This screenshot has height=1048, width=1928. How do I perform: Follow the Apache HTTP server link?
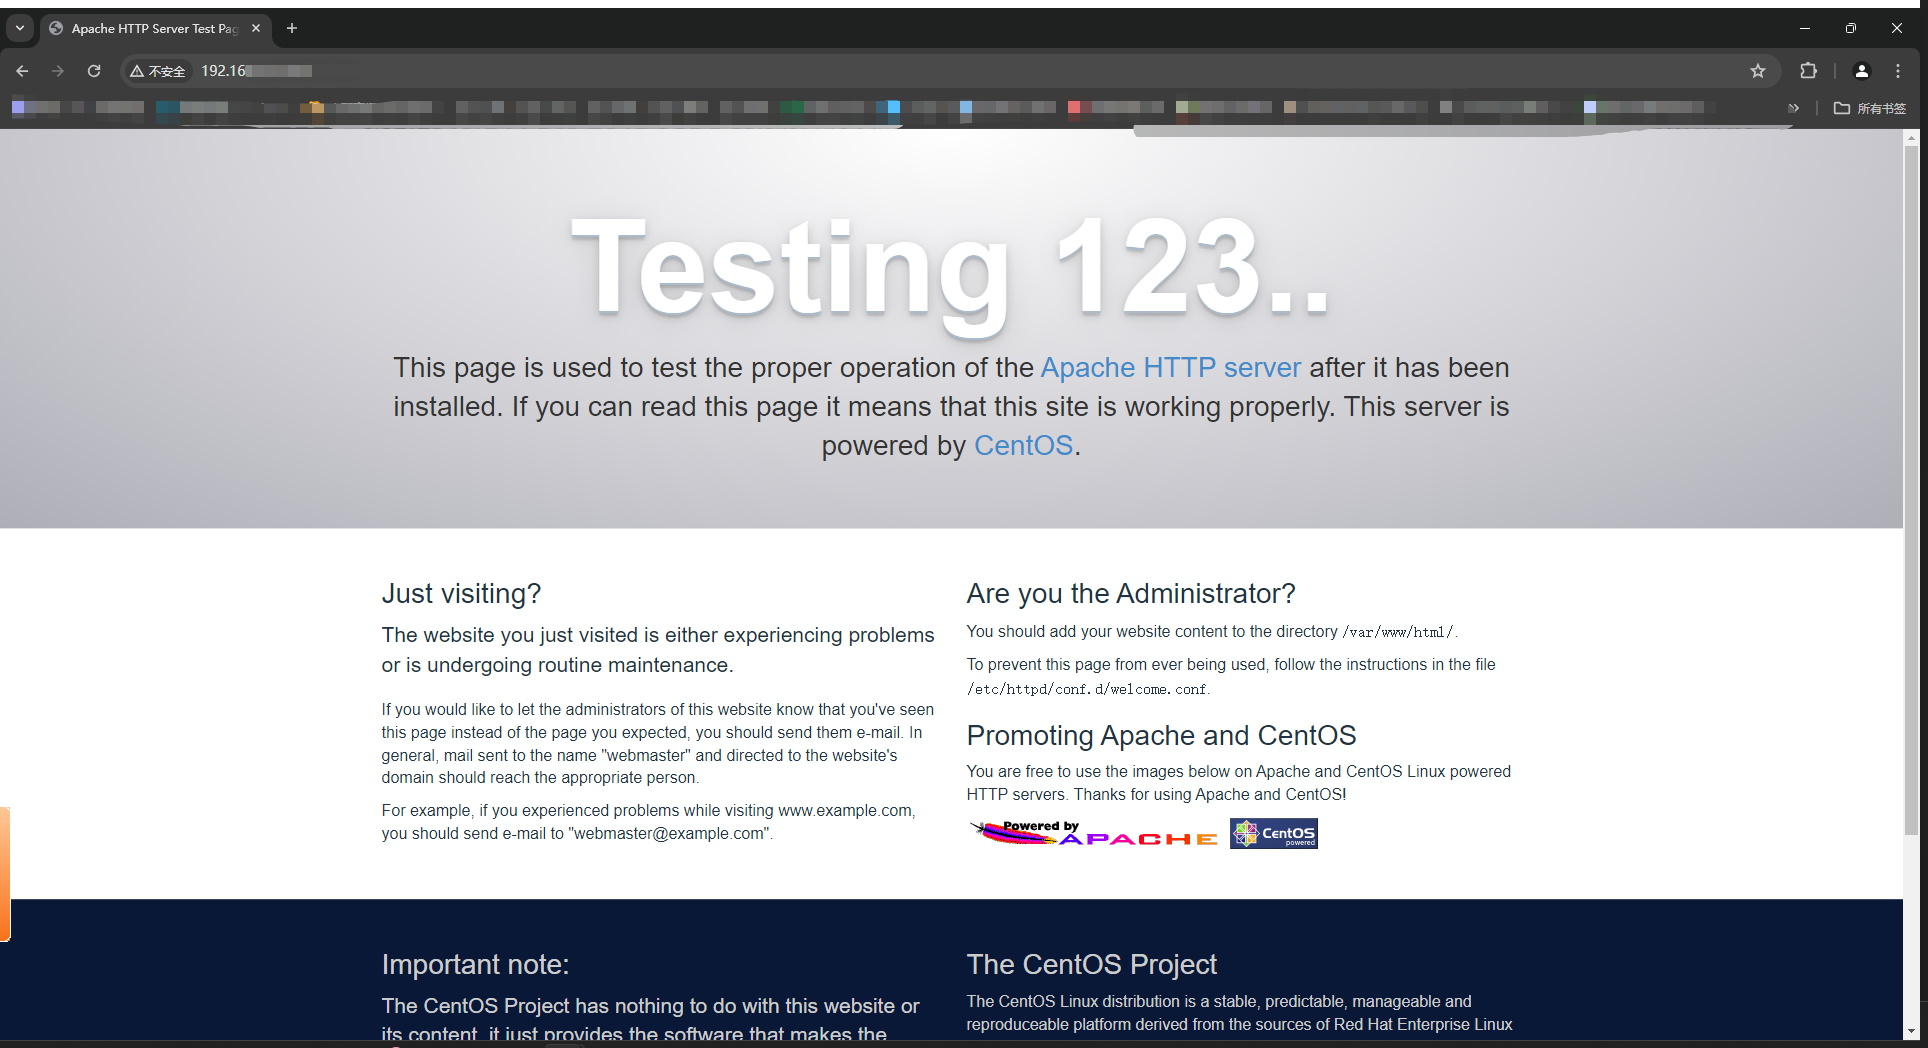(1171, 368)
